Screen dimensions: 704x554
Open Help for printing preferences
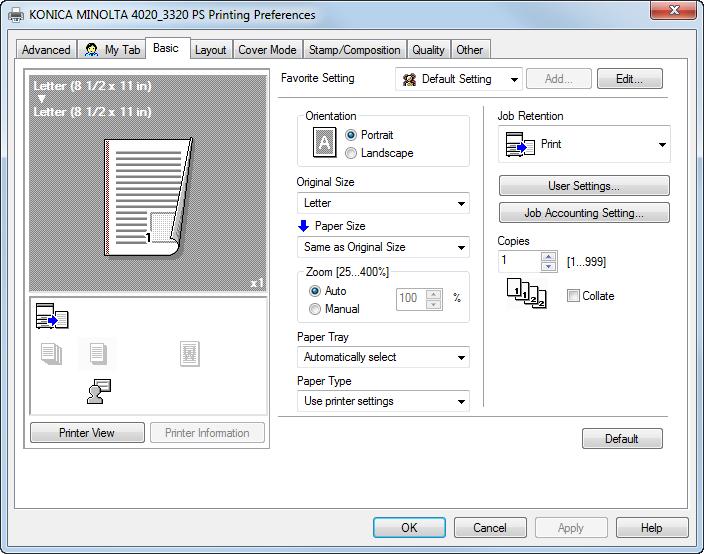tap(652, 528)
